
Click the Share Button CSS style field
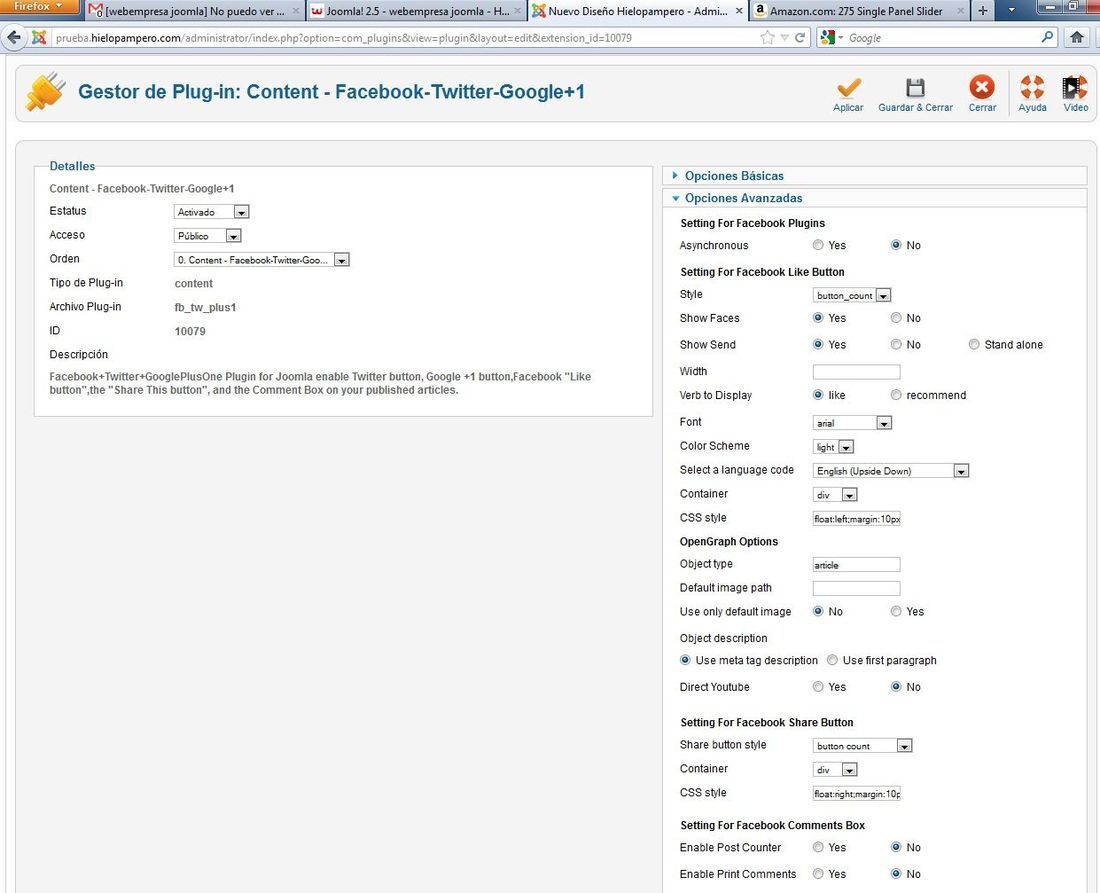point(856,794)
